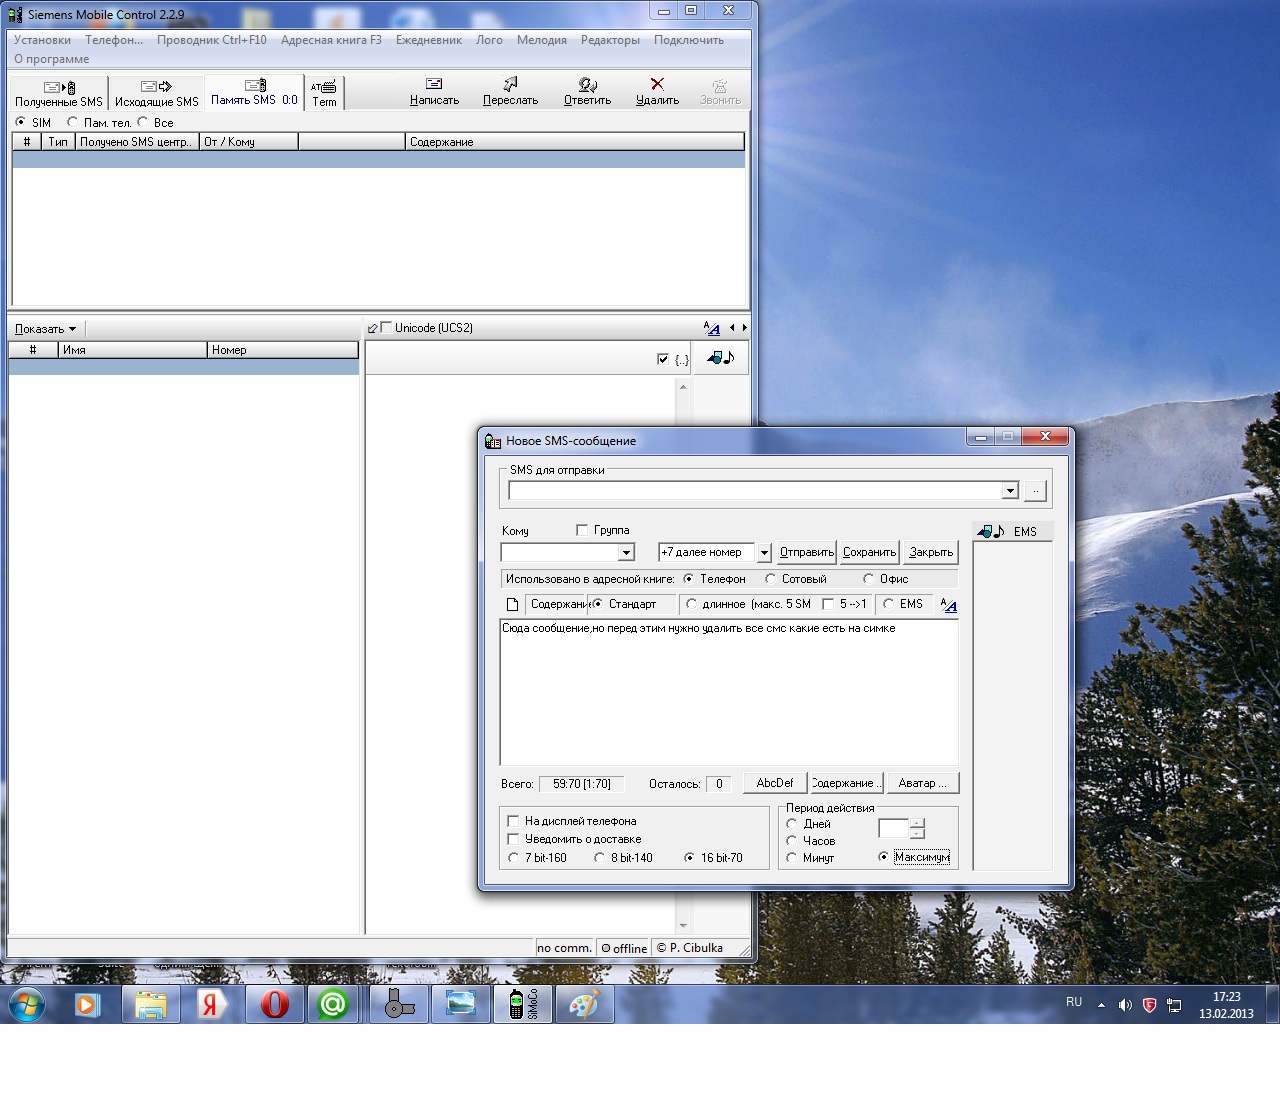The image size is (1280, 1107).
Task: Click the Подключить menu item
Action: click(x=689, y=40)
